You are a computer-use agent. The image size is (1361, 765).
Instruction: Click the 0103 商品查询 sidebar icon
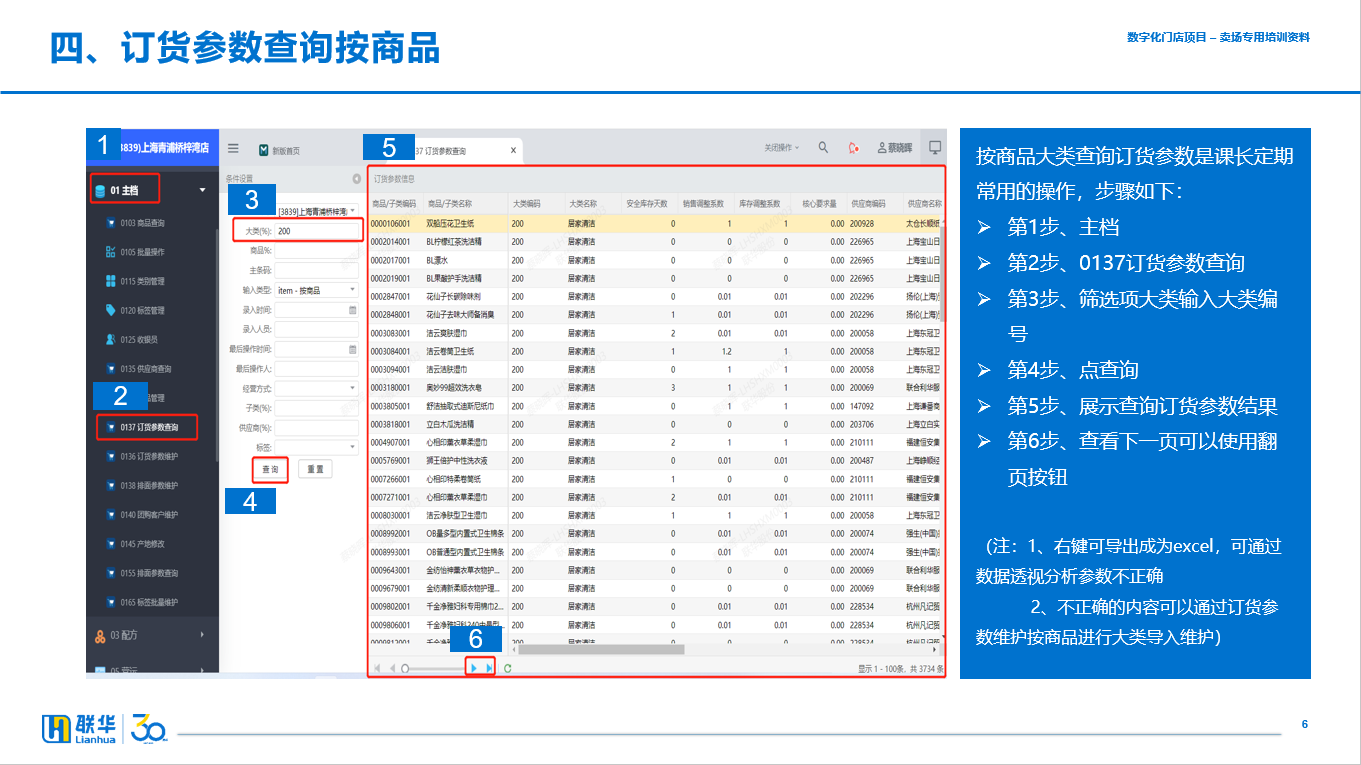coord(110,222)
